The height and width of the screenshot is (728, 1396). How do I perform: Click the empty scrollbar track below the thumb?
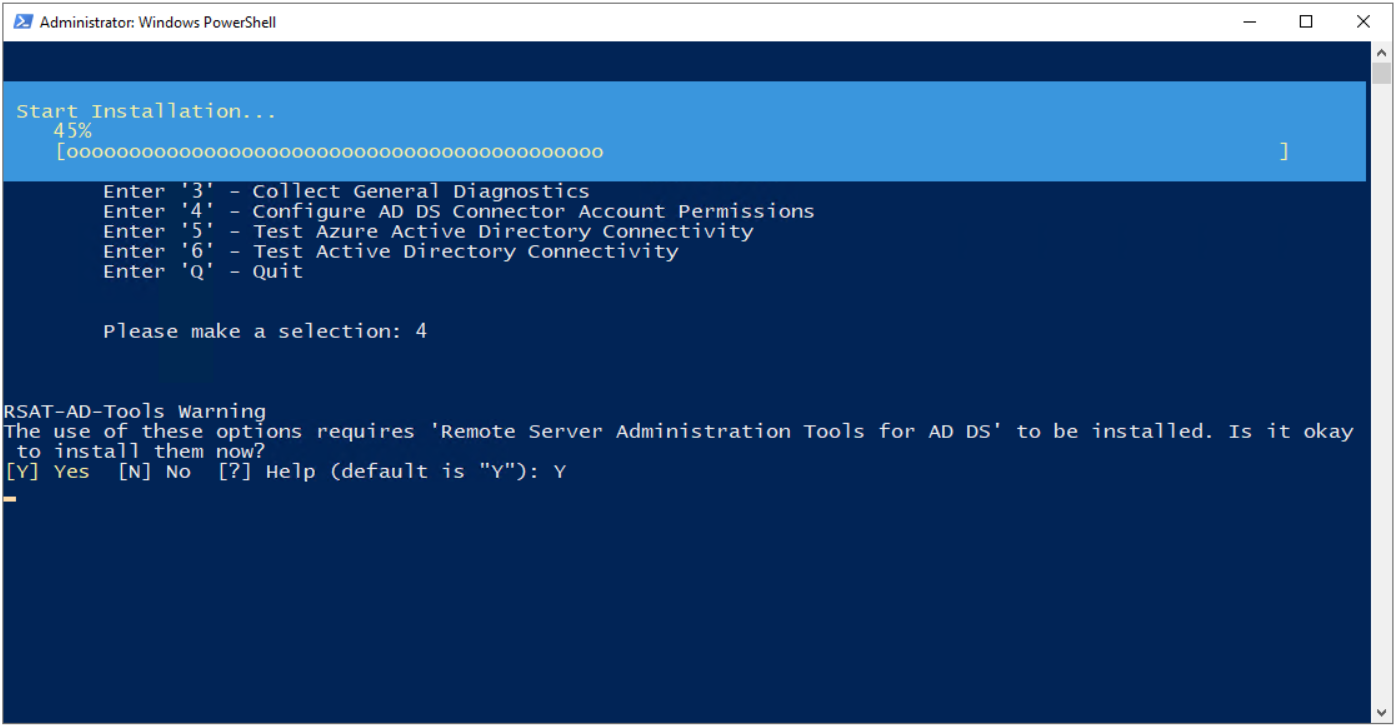(x=1381, y=394)
